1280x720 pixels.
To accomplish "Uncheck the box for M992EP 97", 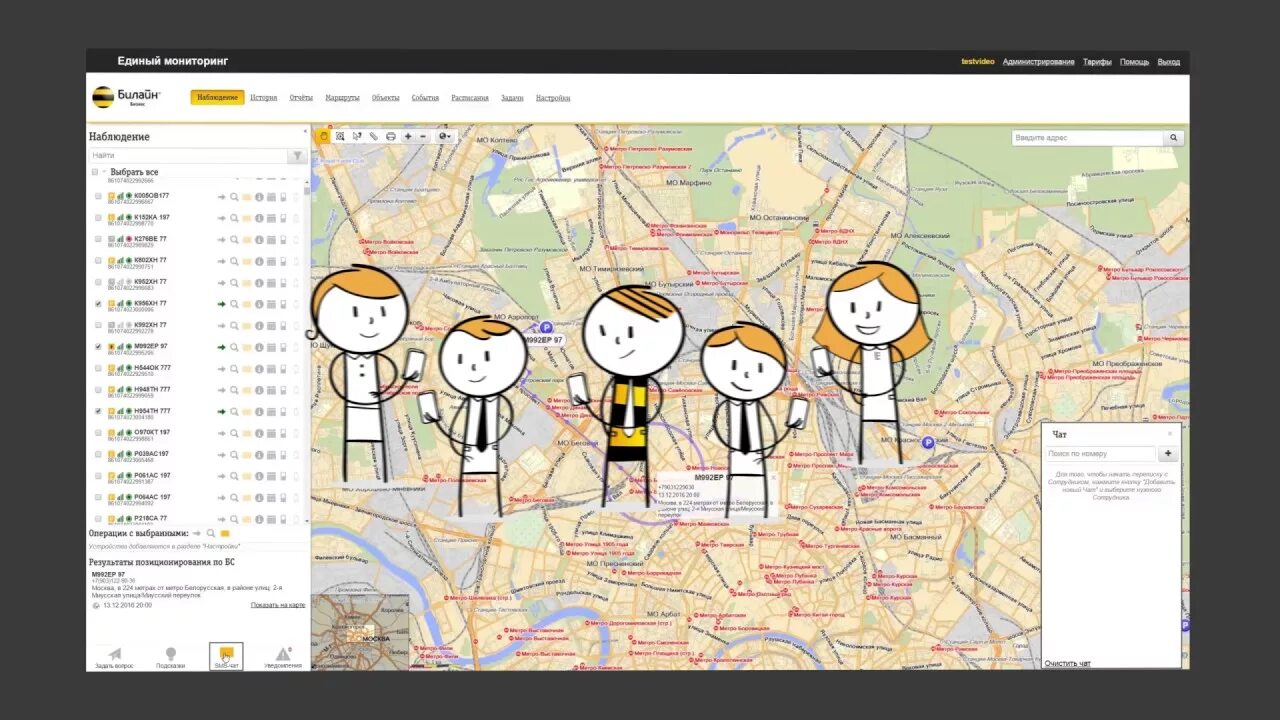I will [x=98, y=347].
